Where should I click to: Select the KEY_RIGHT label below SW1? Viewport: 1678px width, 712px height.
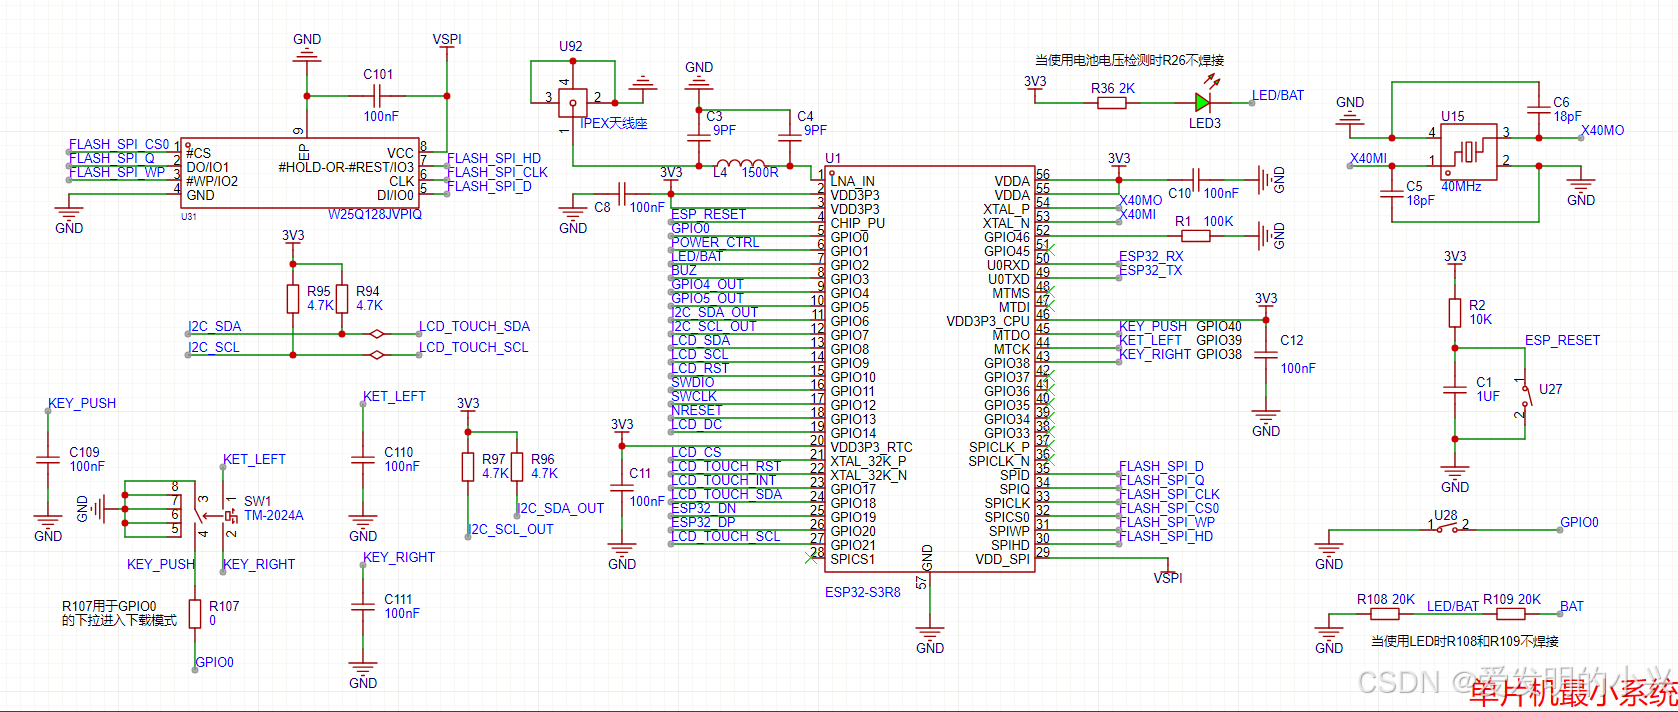tap(259, 564)
